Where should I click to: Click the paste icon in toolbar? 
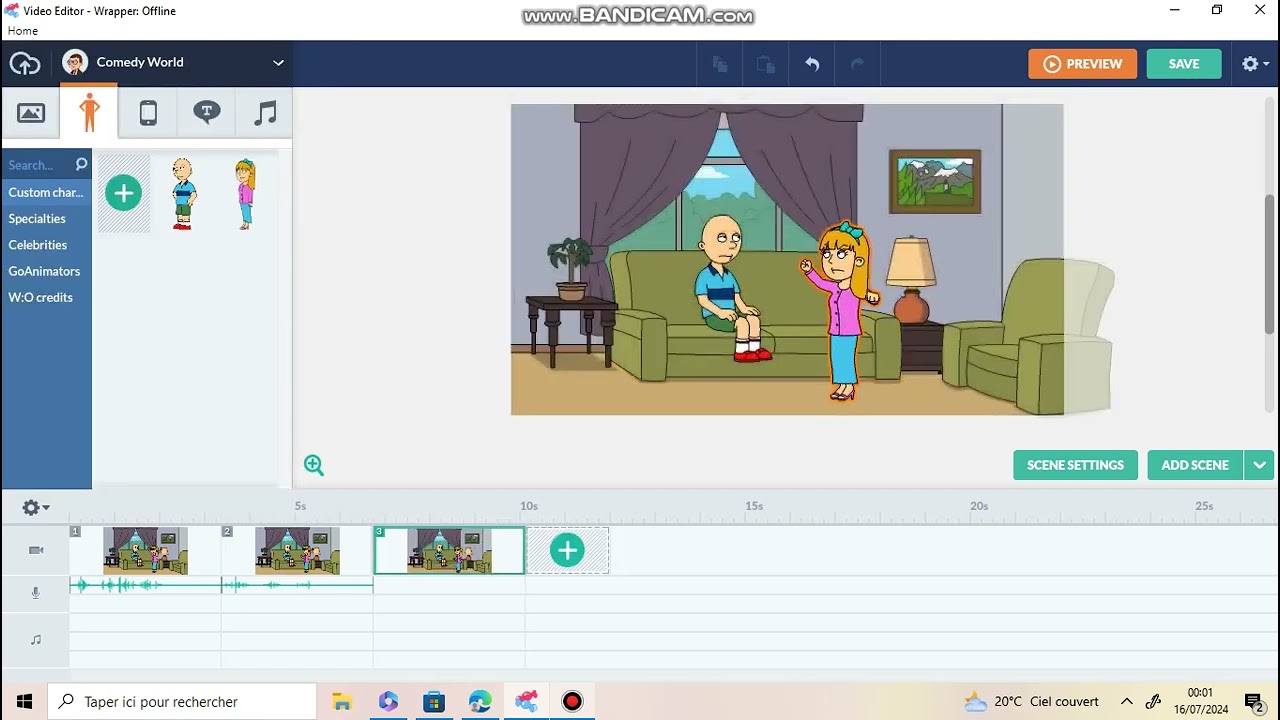pyautogui.click(x=765, y=64)
